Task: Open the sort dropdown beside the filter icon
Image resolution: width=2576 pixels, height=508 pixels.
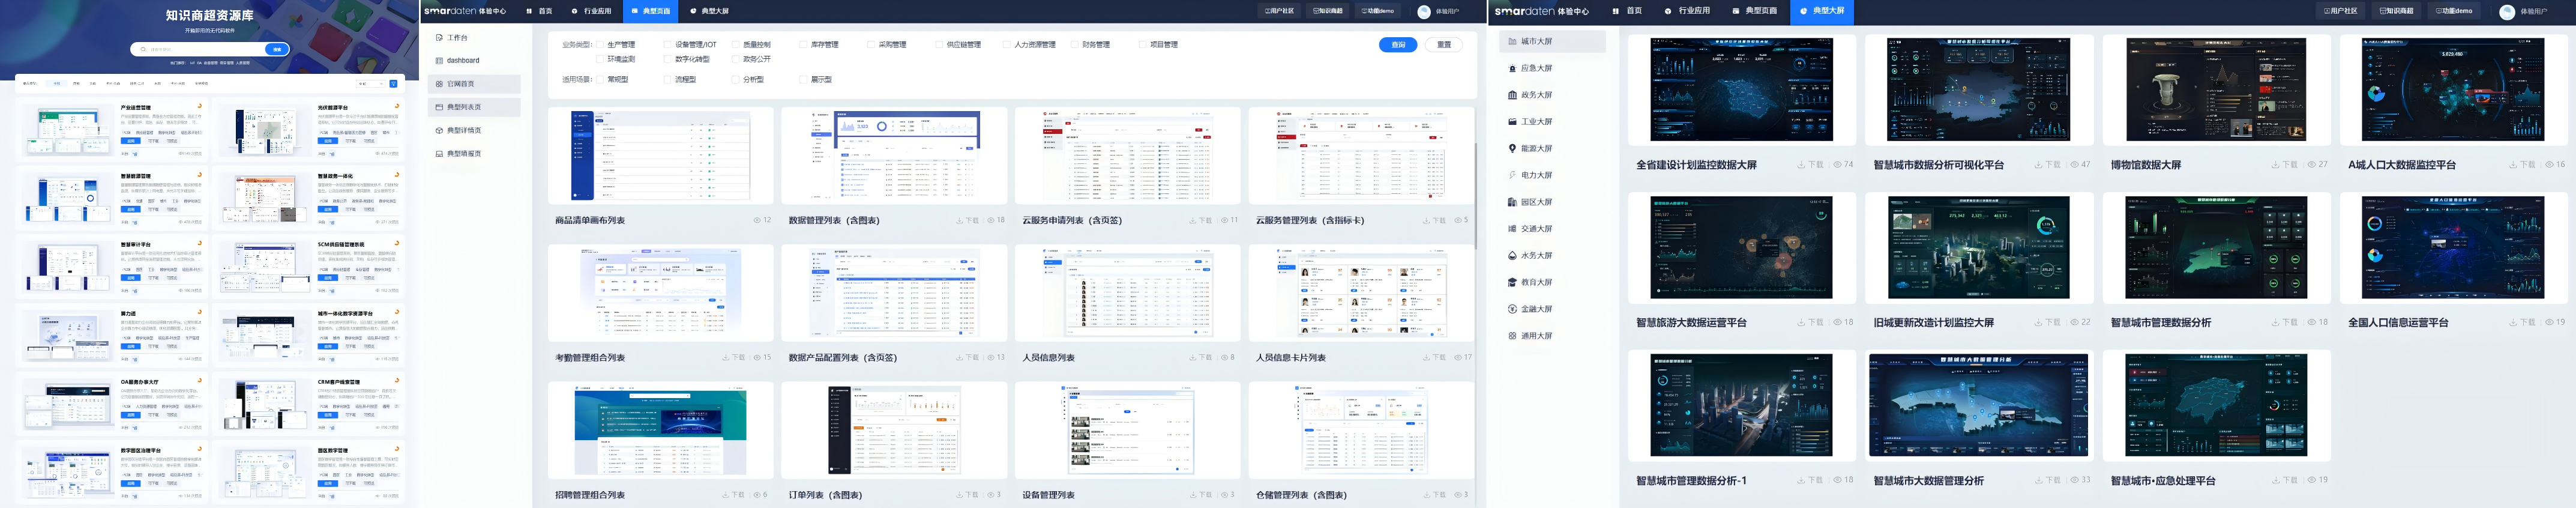Action: (370, 84)
